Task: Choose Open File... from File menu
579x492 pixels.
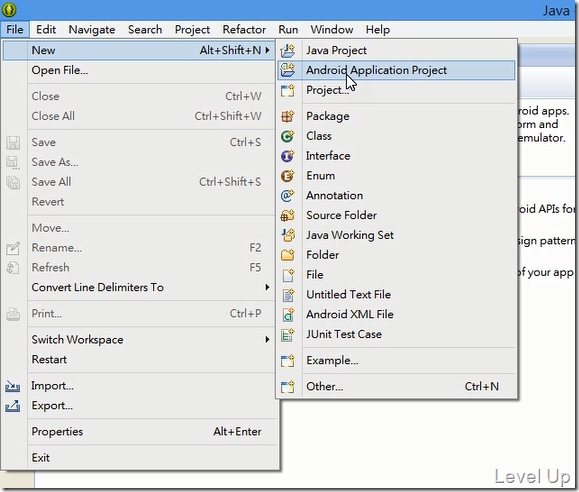Action: click(x=139, y=70)
